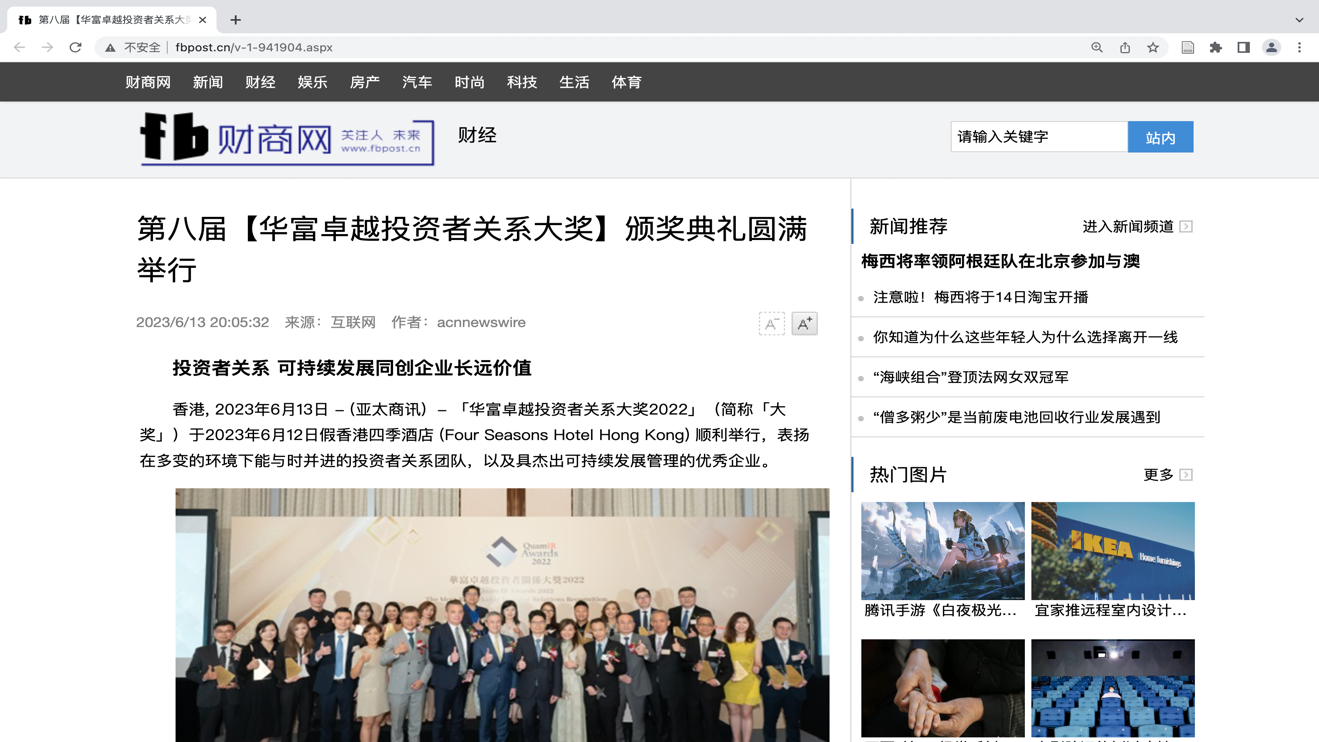
Task: Open a new browser tab
Action: (x=236, y=20)
